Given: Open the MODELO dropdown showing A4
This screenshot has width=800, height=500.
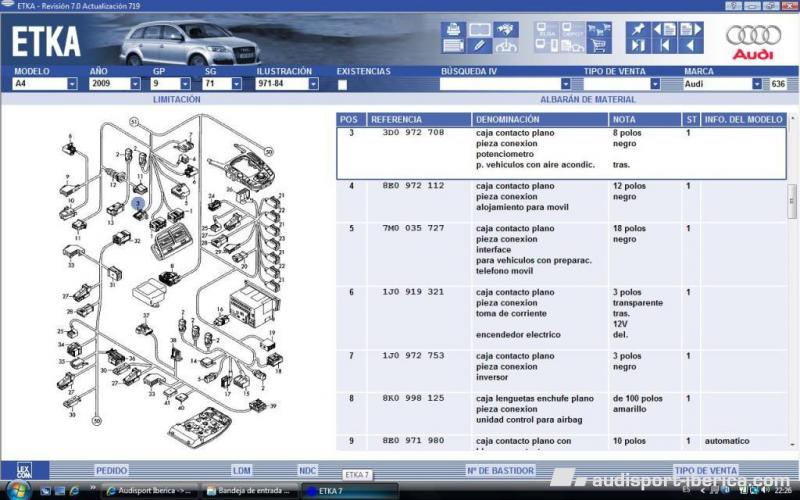Looking at the screenshot, I should coord(72,84).
